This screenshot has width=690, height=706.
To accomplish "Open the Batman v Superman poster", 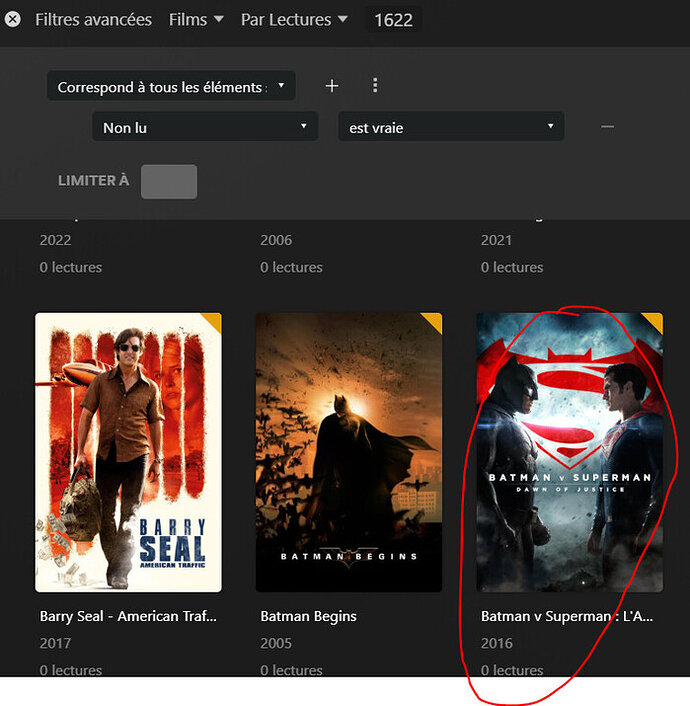I will (x=570, y=452).
